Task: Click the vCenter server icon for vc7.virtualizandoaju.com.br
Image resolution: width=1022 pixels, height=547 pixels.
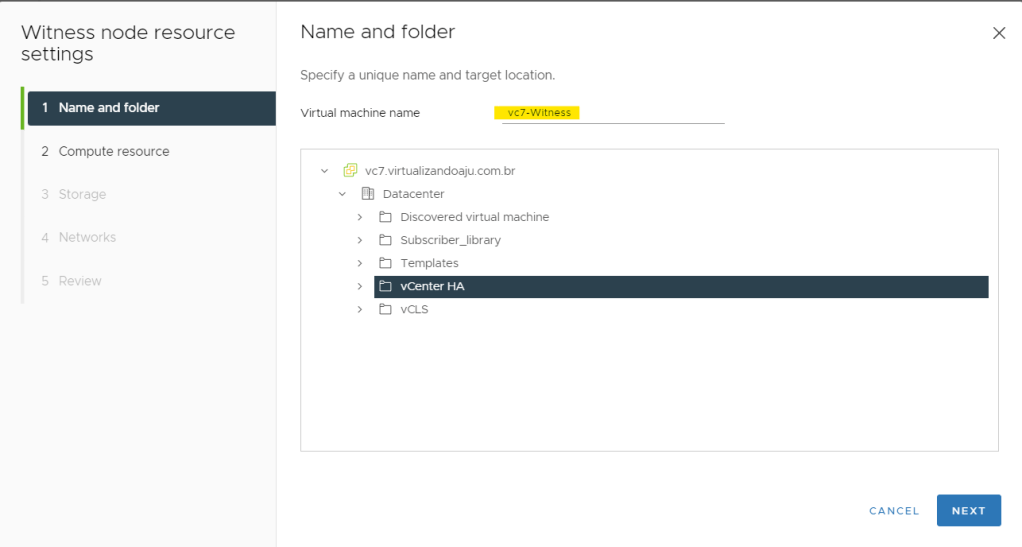Action: [350, 171]
